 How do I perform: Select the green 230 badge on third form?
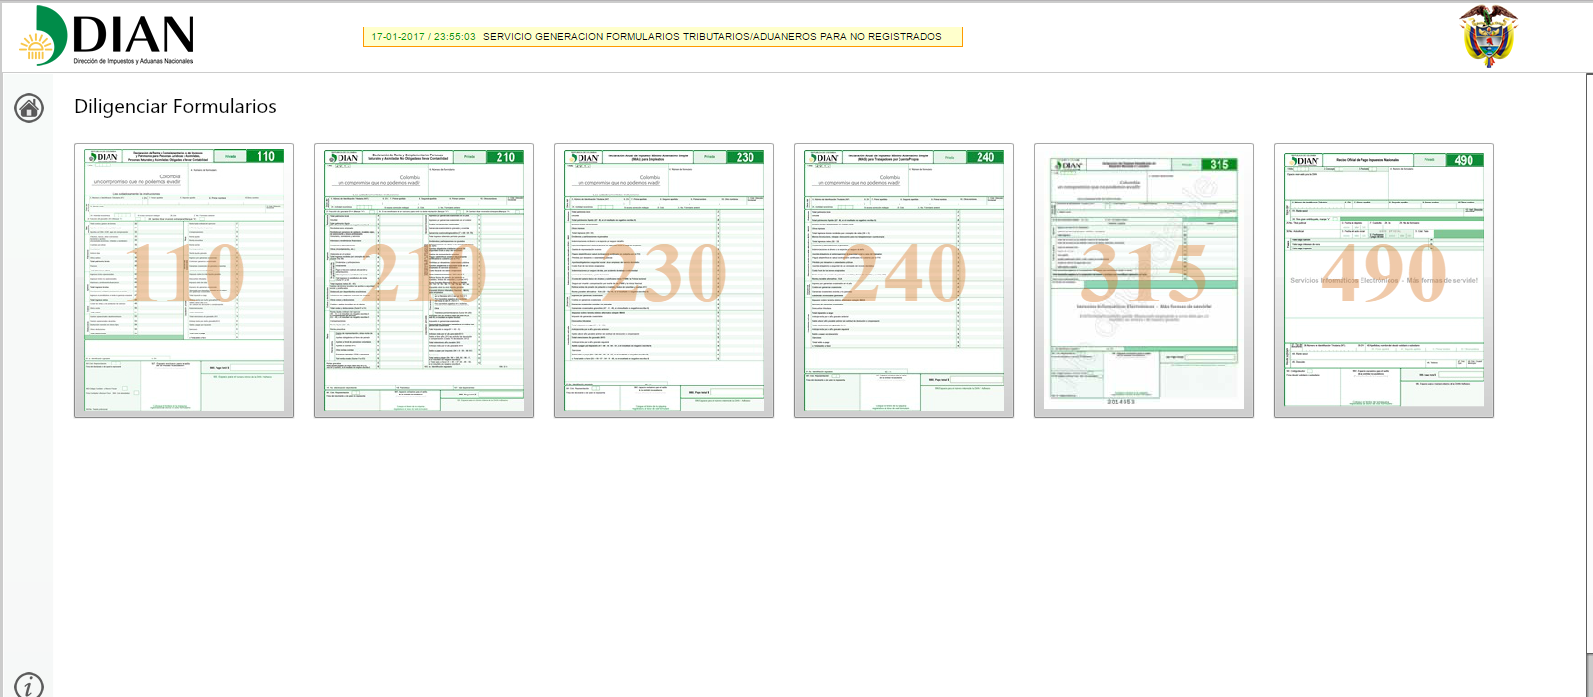point(745,157)
